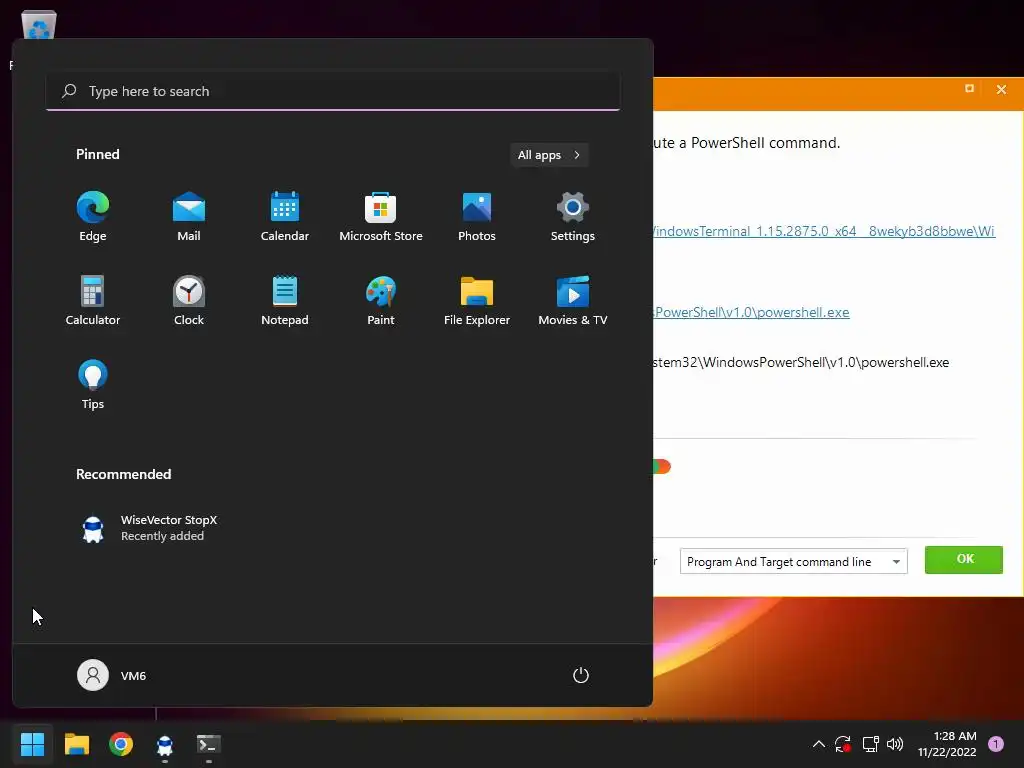Open Settings from pinned apps

tap(573, 217)
